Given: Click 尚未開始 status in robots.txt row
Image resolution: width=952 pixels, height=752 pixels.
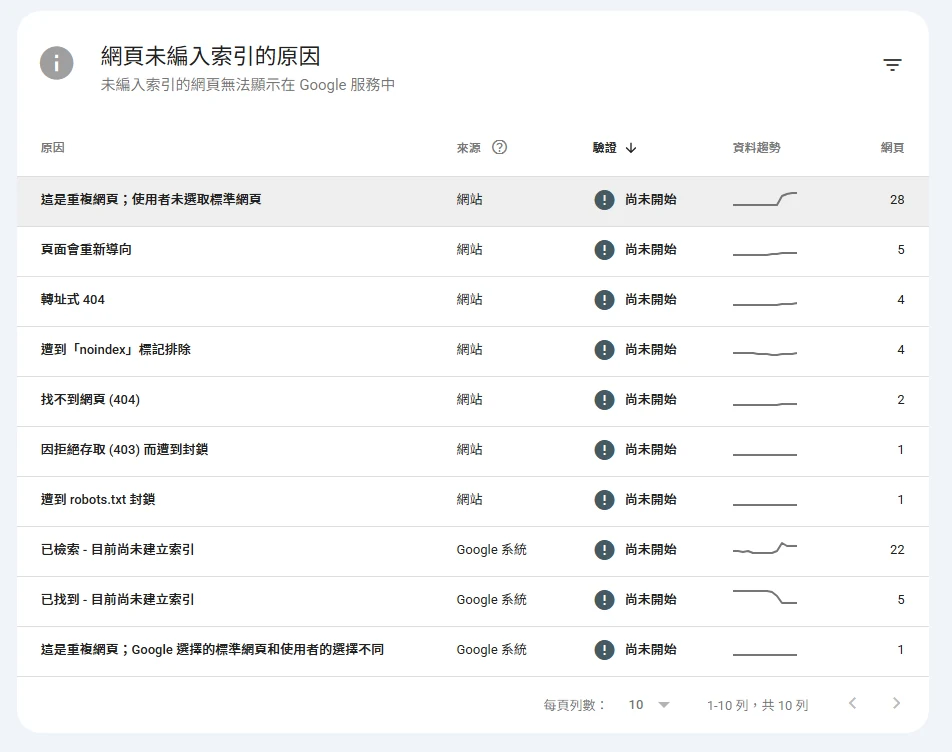Looking at the screenshot, I should [x=651, y=500].
